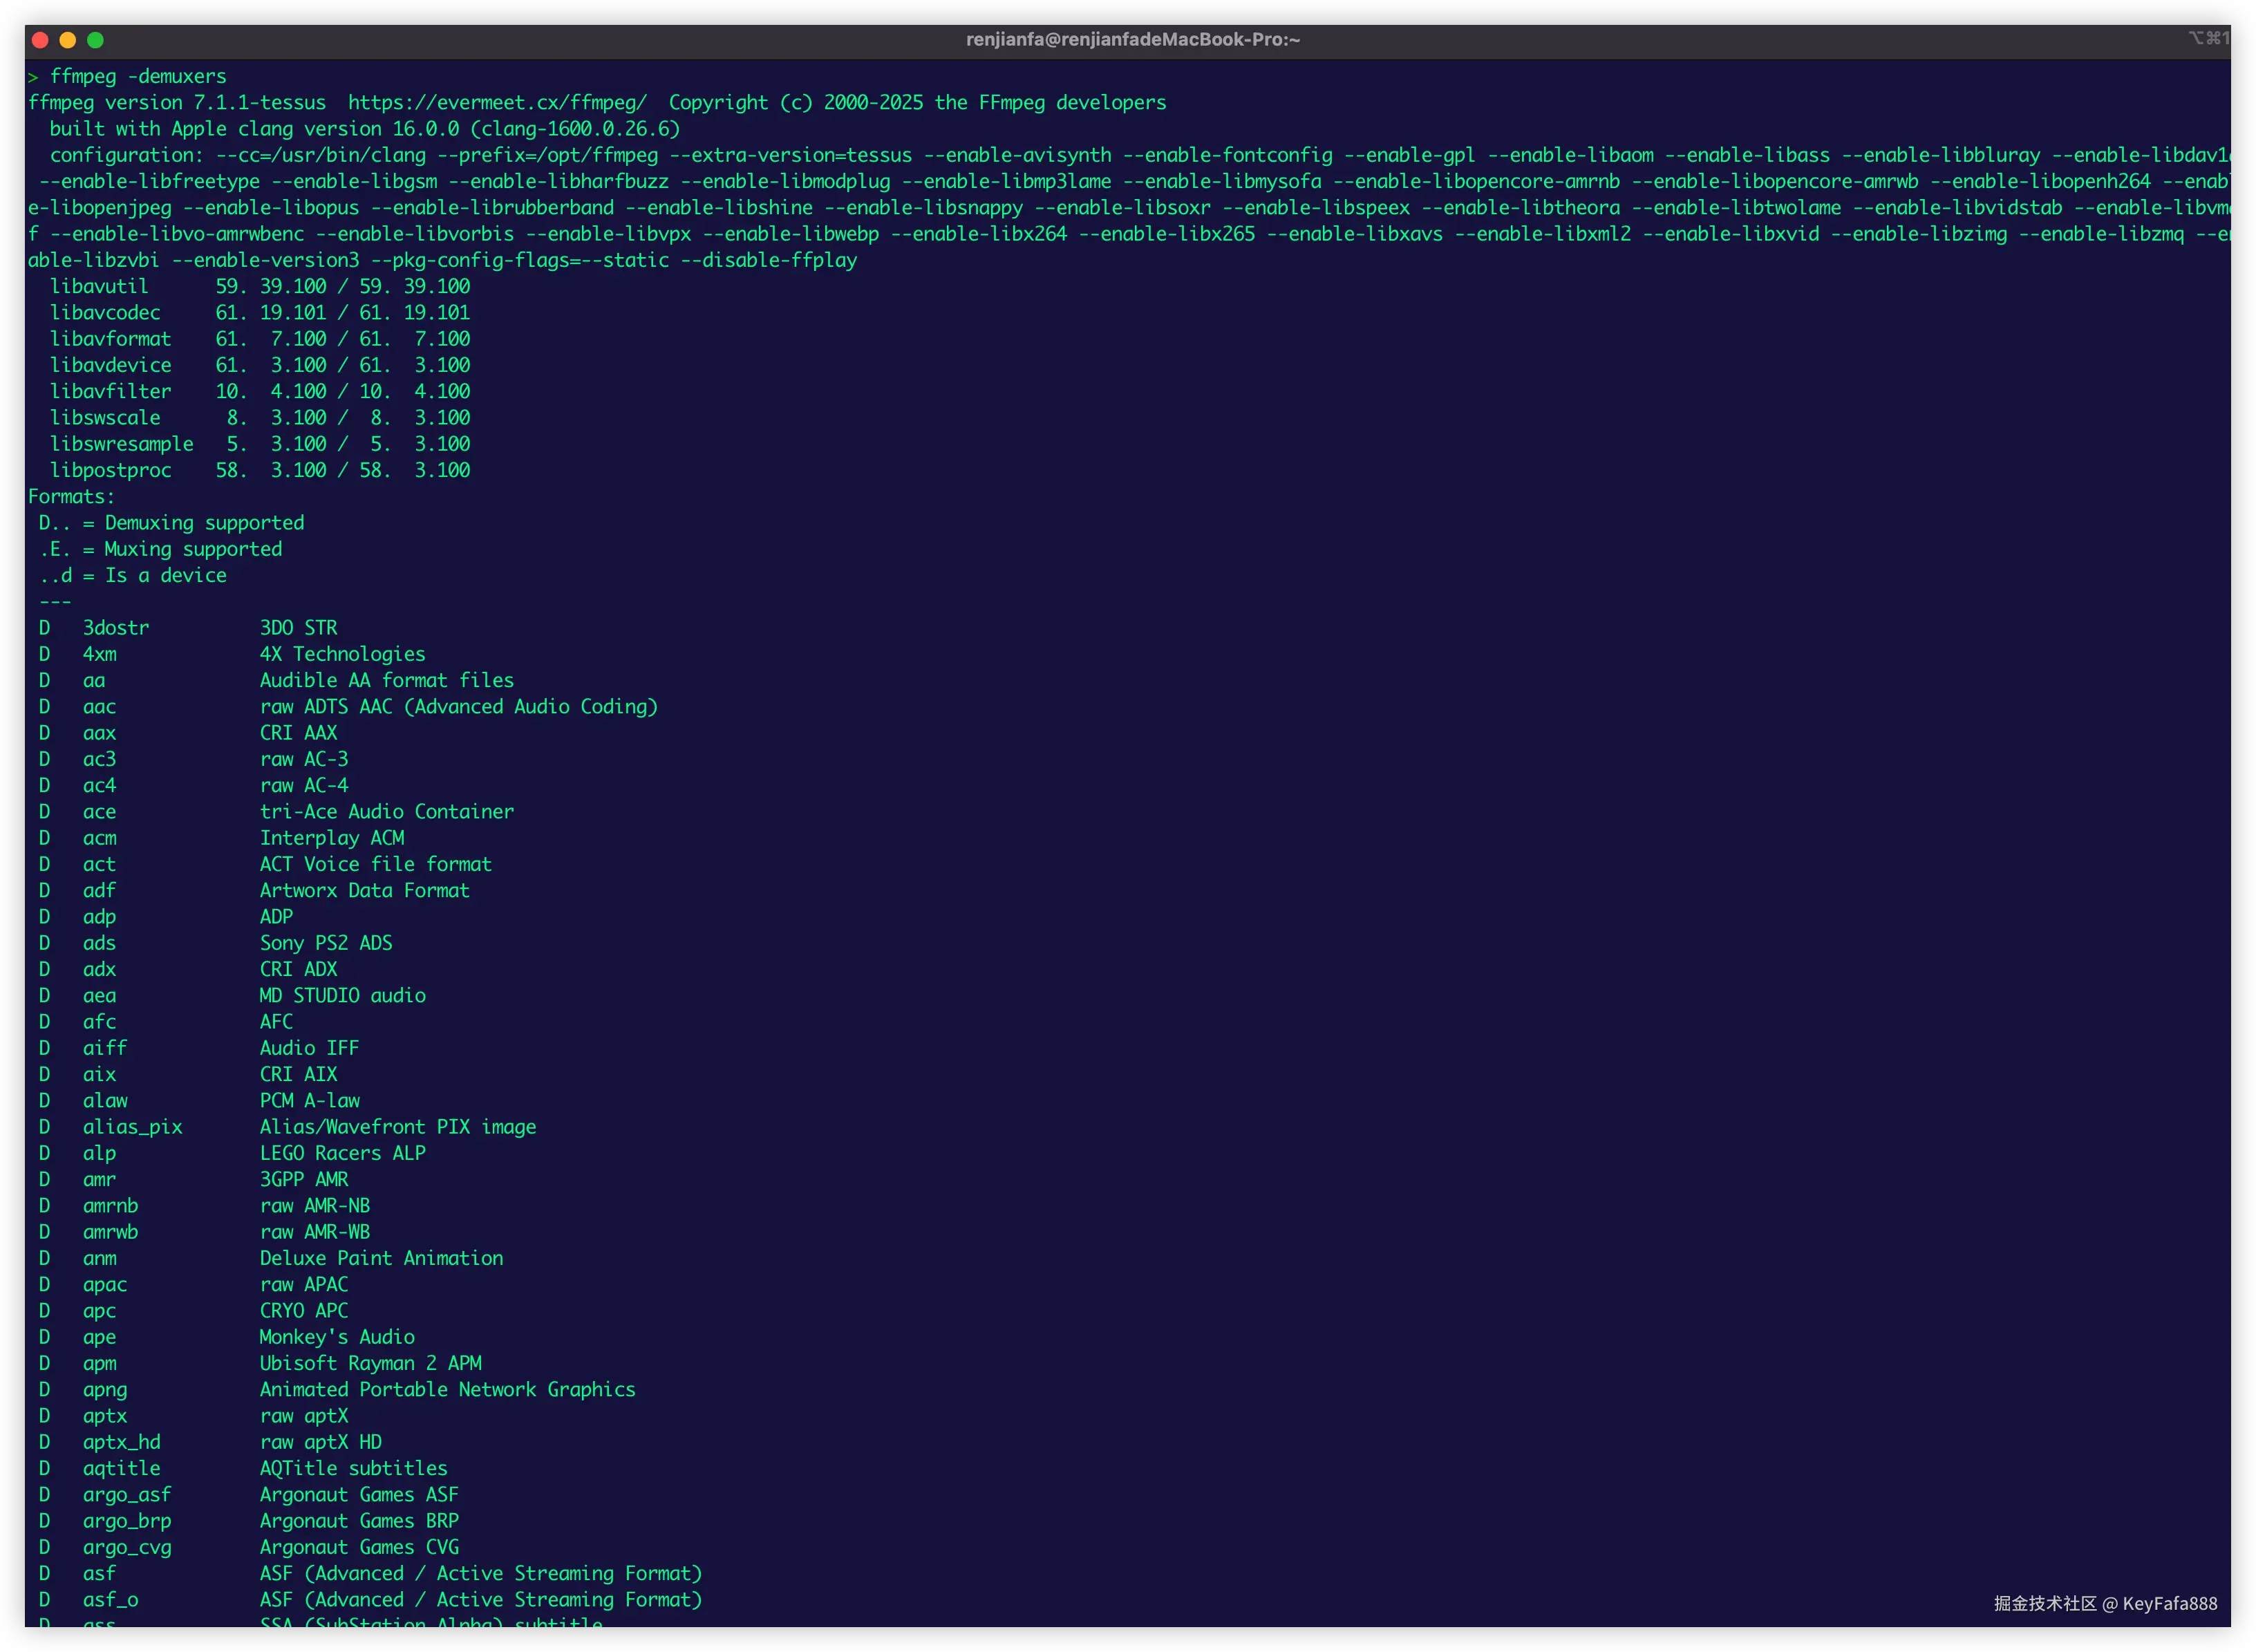Click the libavutil version line
The width and height of the screenshot is (2256, 1652).
click(x=260, y=286)
